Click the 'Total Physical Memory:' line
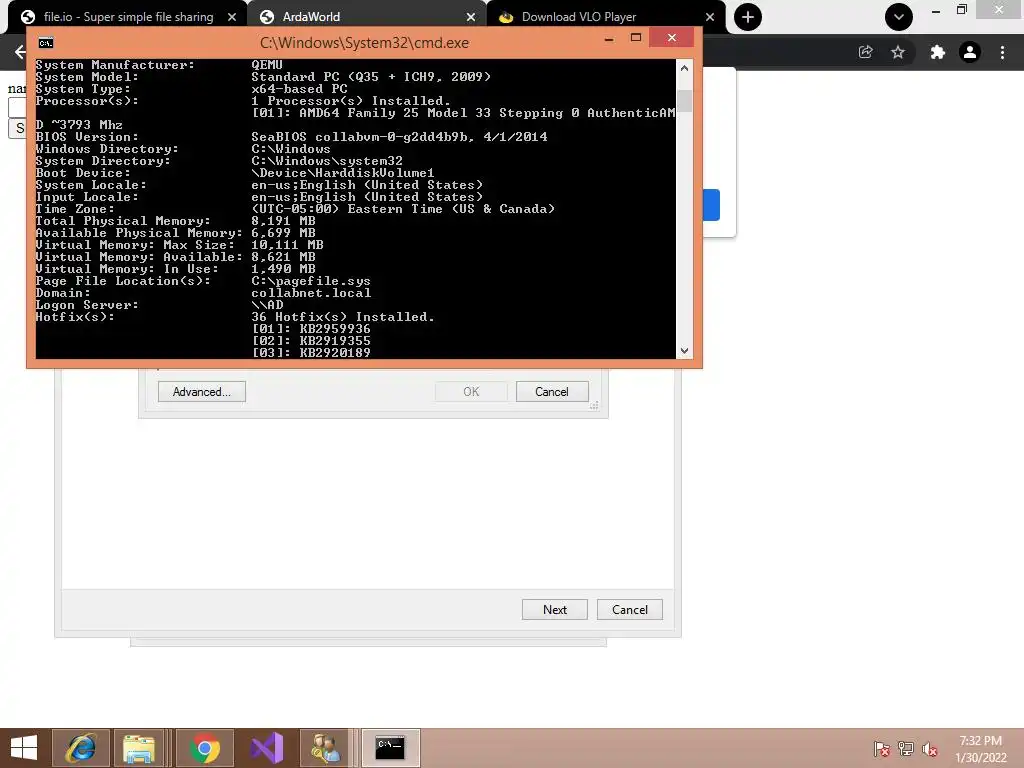The height and width of the screenshot is (768, 1024). pyautogui.click(x=176, y=221)
